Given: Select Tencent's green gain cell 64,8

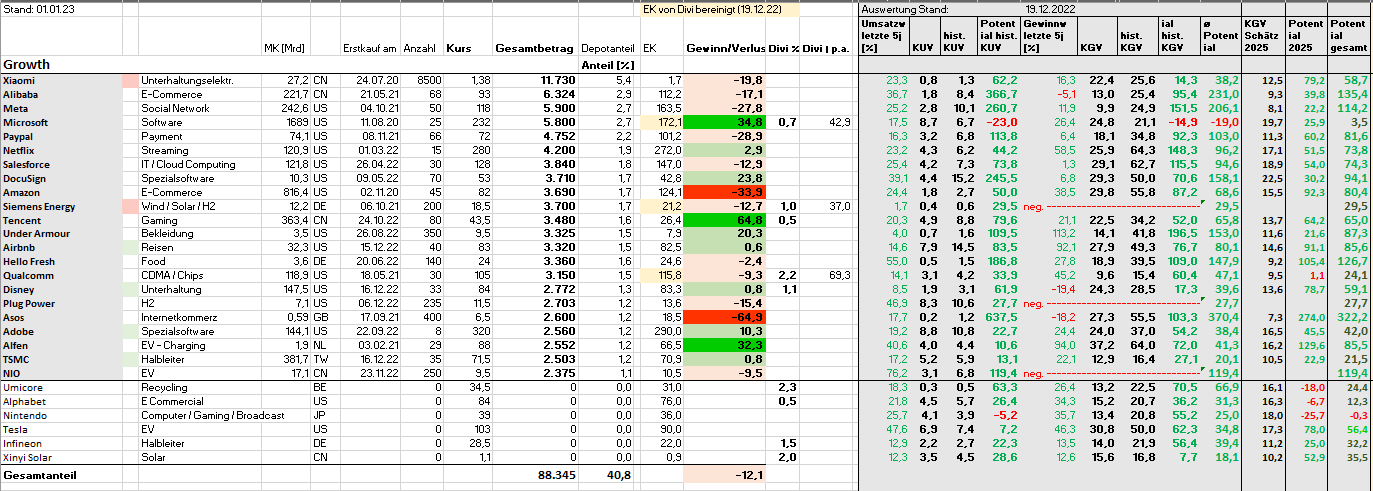Looking at the screenshot, I should [724, 220].
